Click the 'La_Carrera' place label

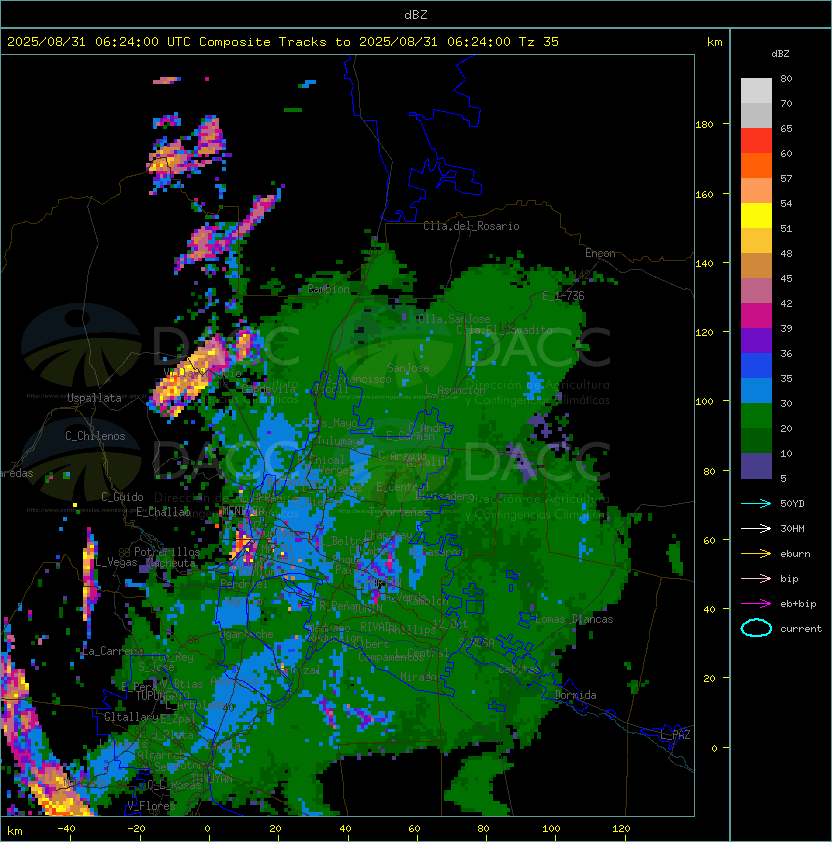pos(112,651)
